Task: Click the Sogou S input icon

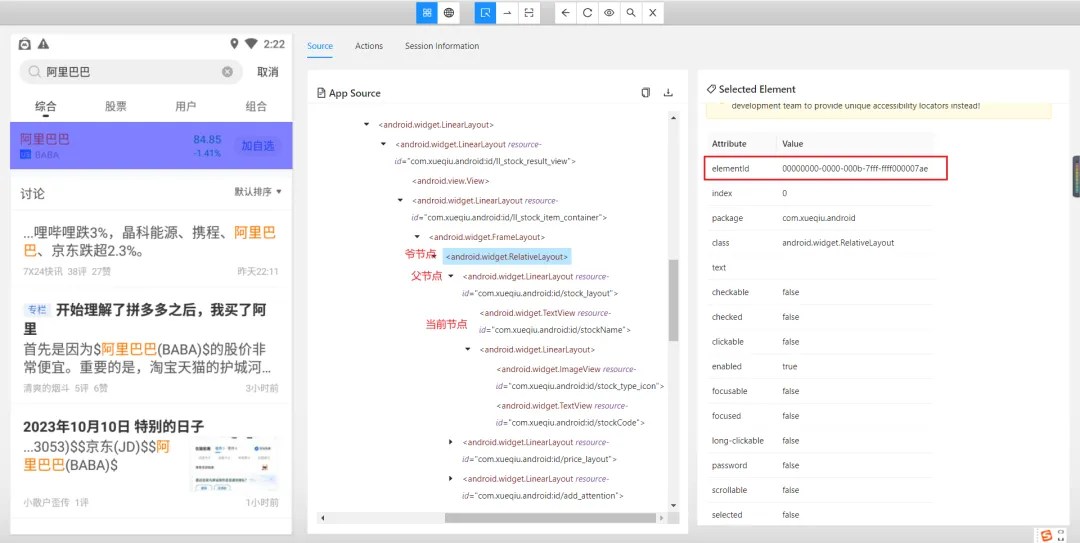Action: (1046, 535)
